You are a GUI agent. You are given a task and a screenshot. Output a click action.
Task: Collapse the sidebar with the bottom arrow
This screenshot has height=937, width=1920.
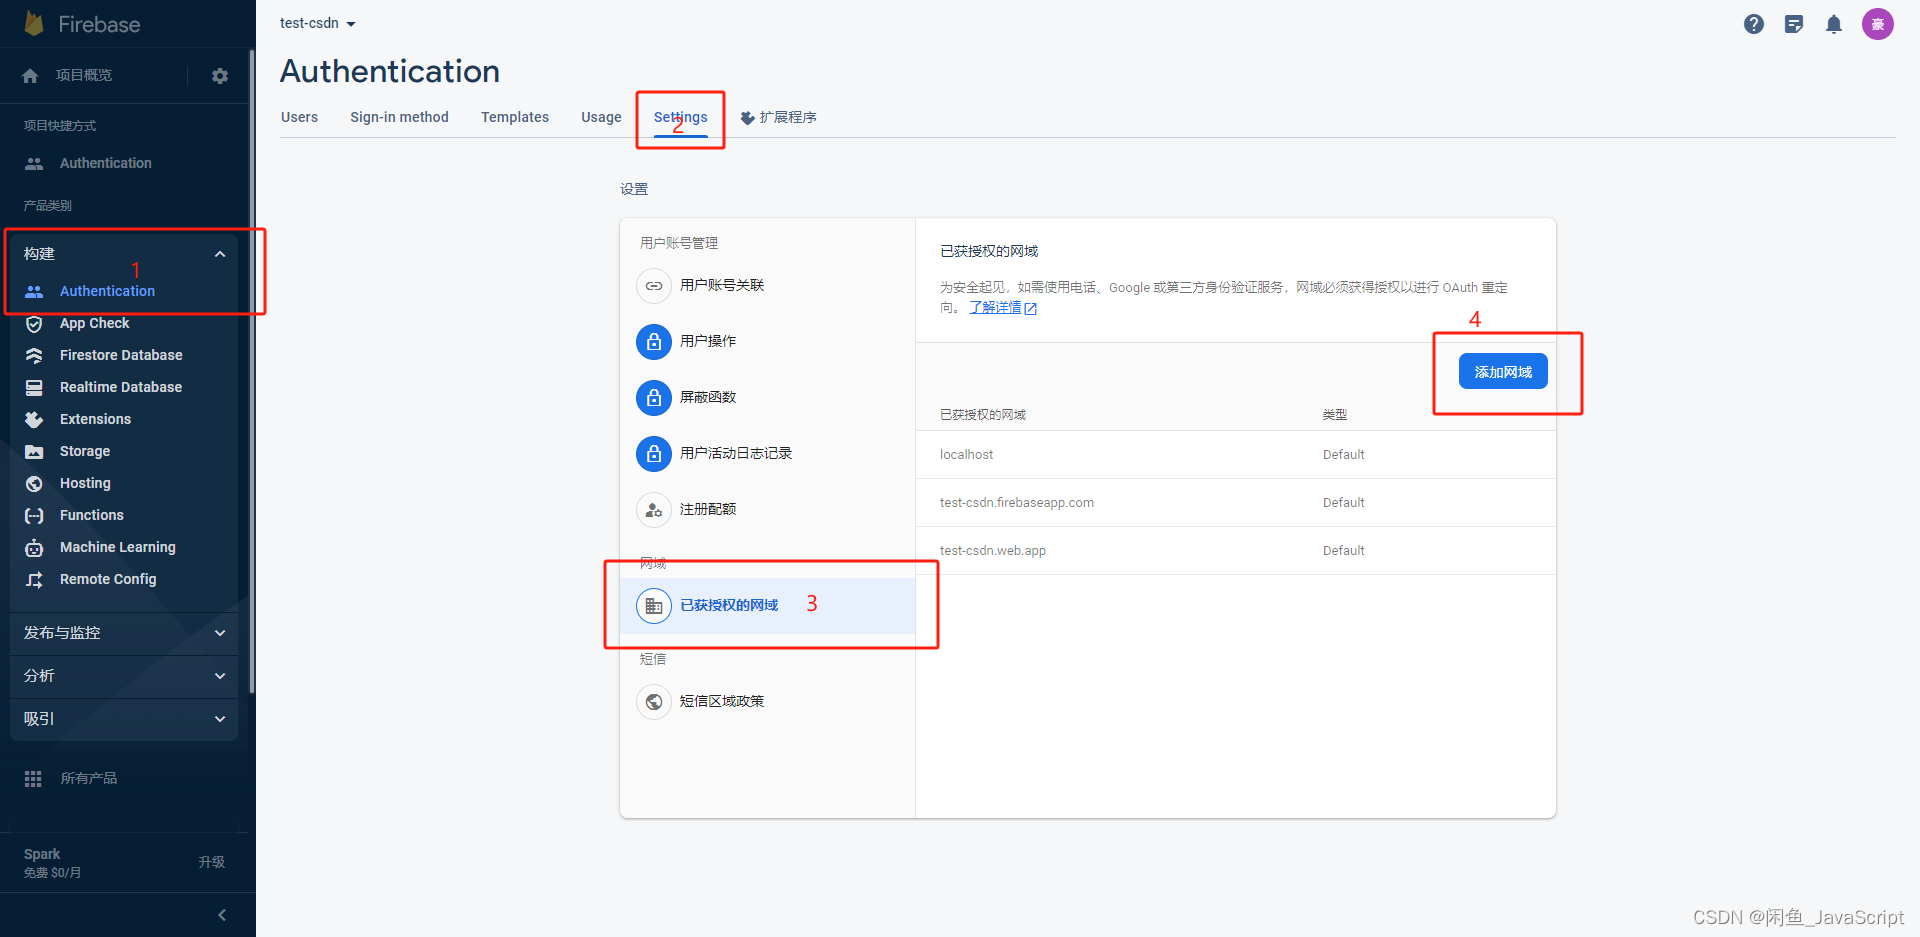click(222, 915)
